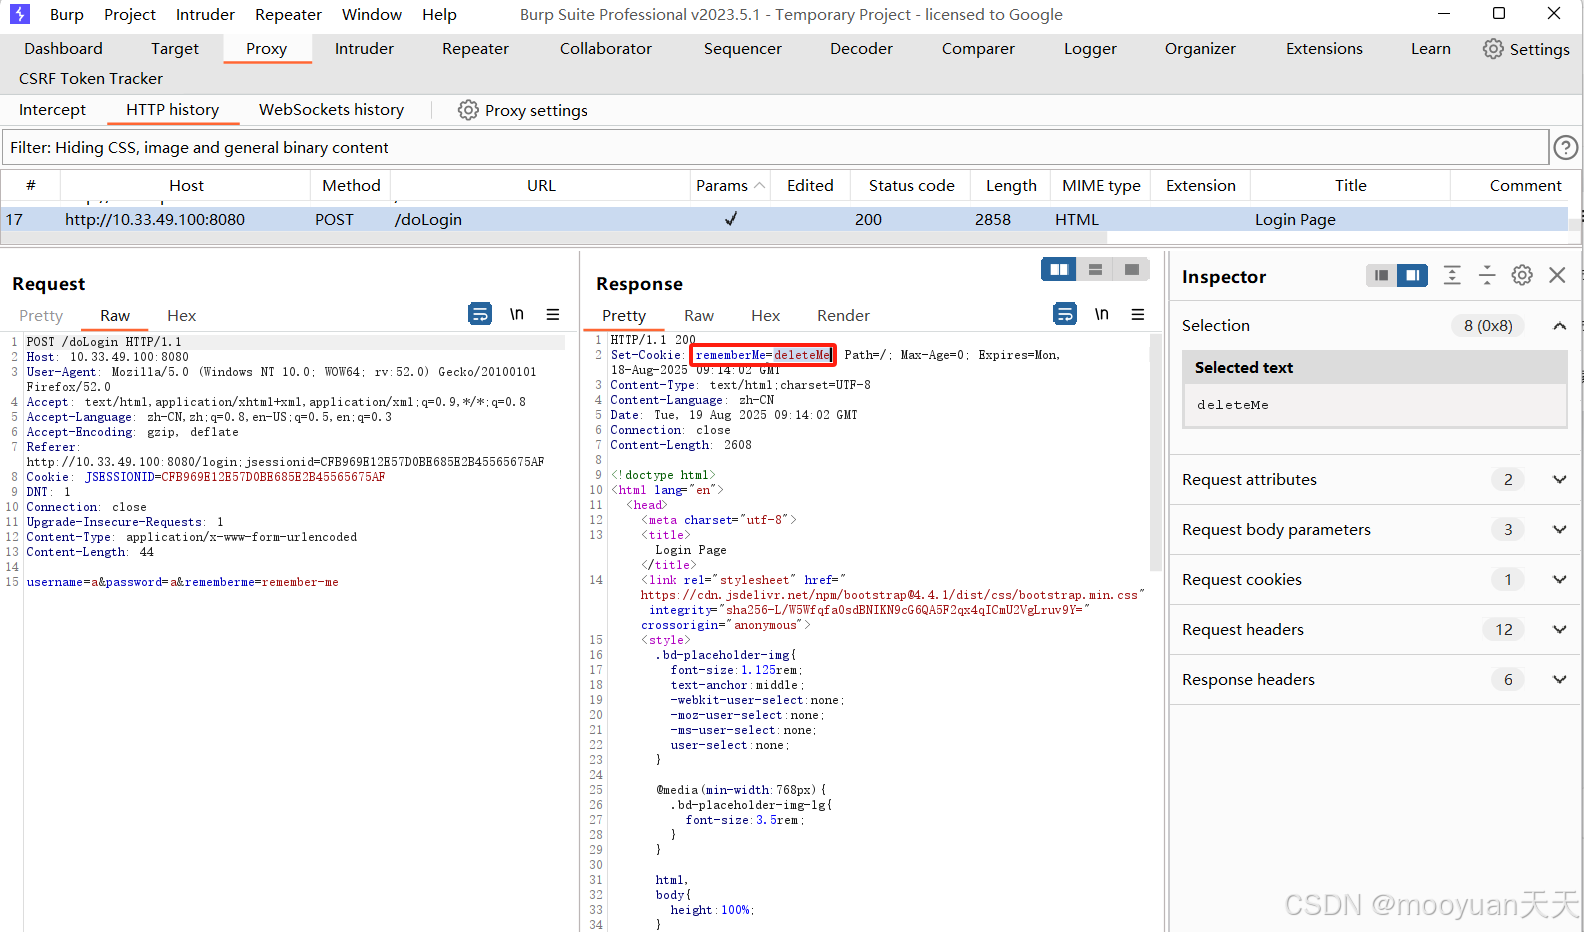
Task: Dock Inspector on the left icon
Action: coord(1382,275)
